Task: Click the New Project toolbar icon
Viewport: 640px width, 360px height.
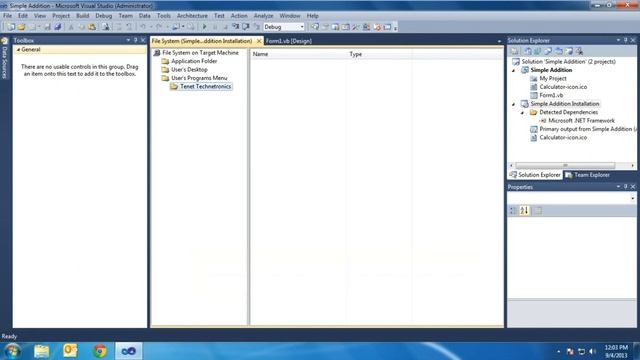Action: click(10, 27)
